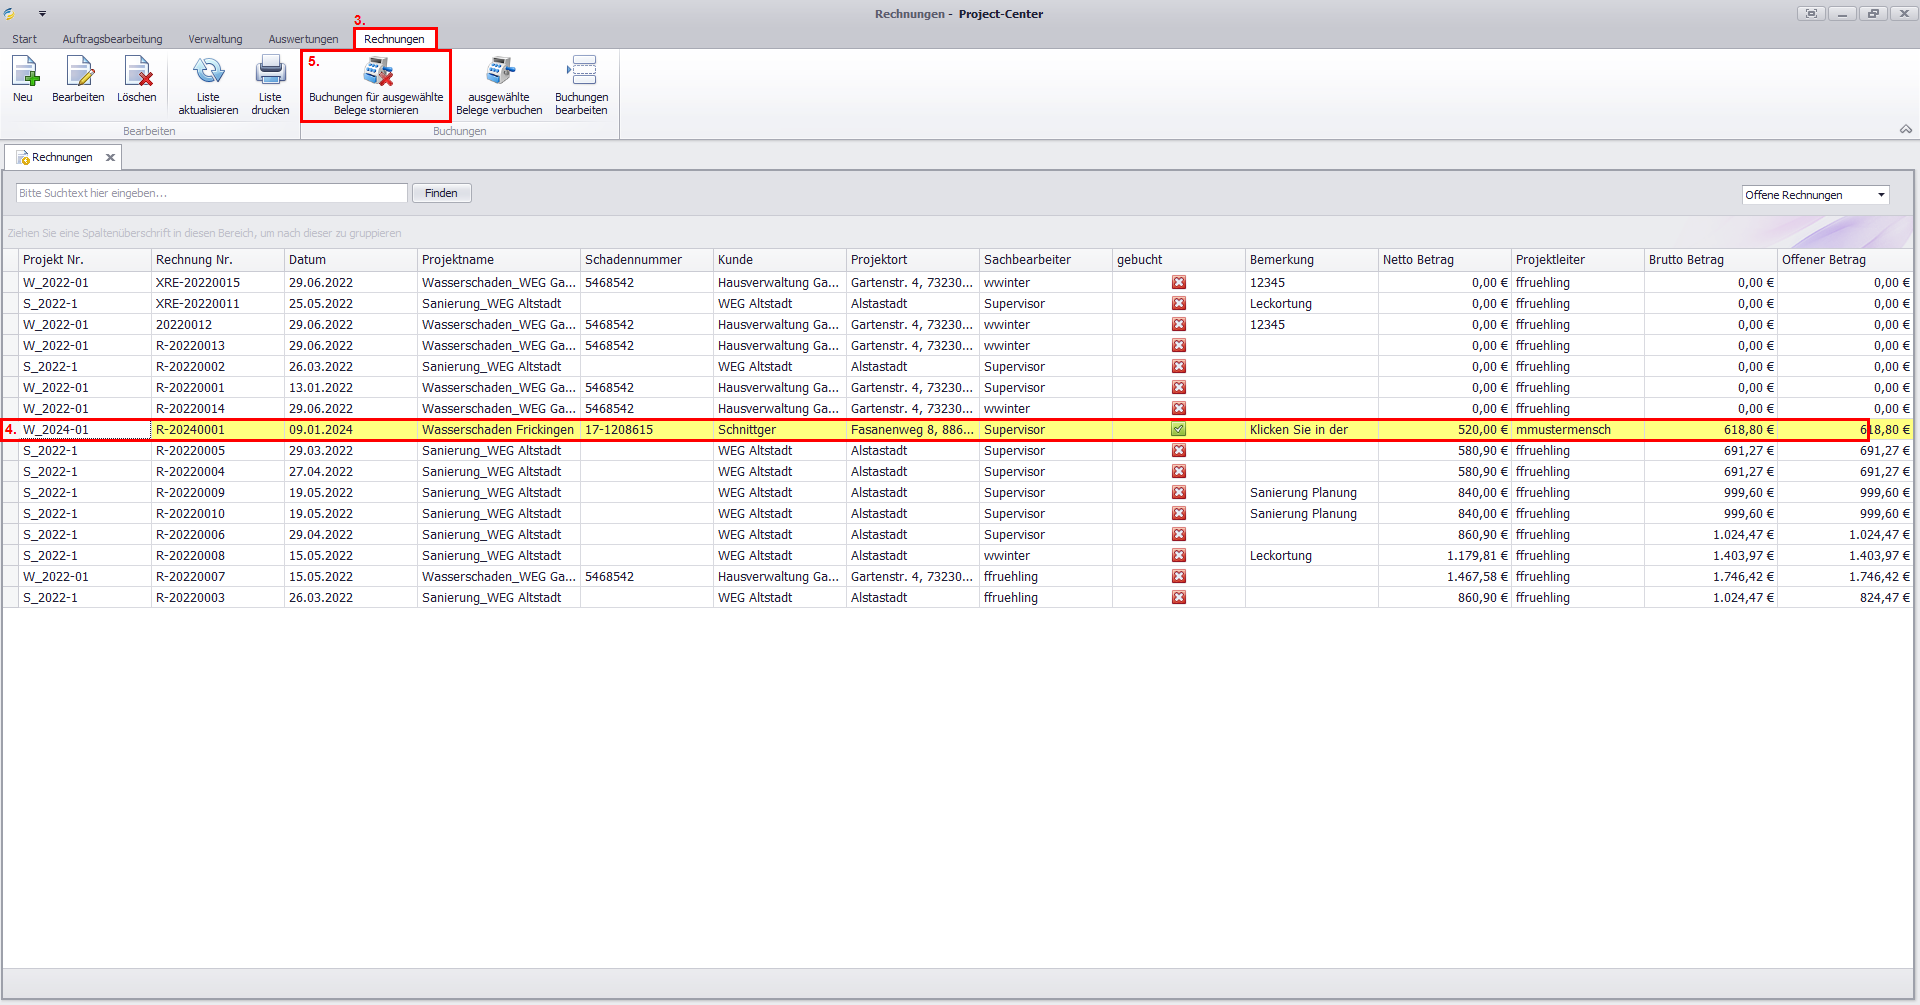The width and height of the screenshot is (1920, 1005).
Task: Click Buchungen für ausgewählte Belege stornieren
Action: pyautogui.click(x=377, y=72)
